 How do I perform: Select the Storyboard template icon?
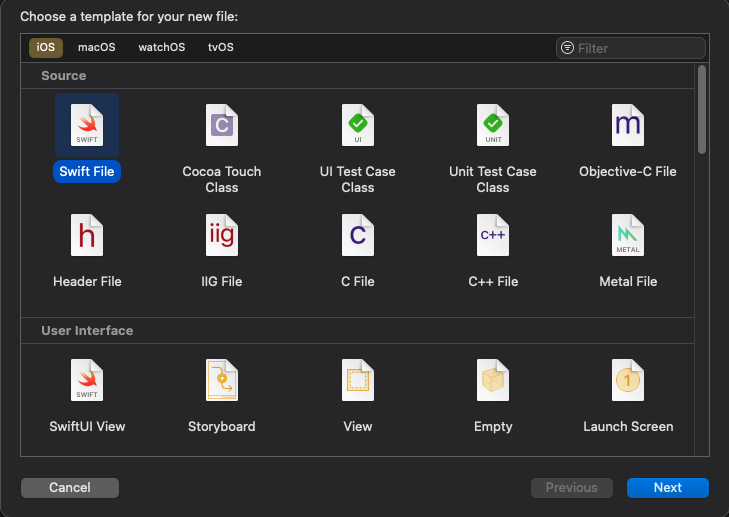(222, 380)
